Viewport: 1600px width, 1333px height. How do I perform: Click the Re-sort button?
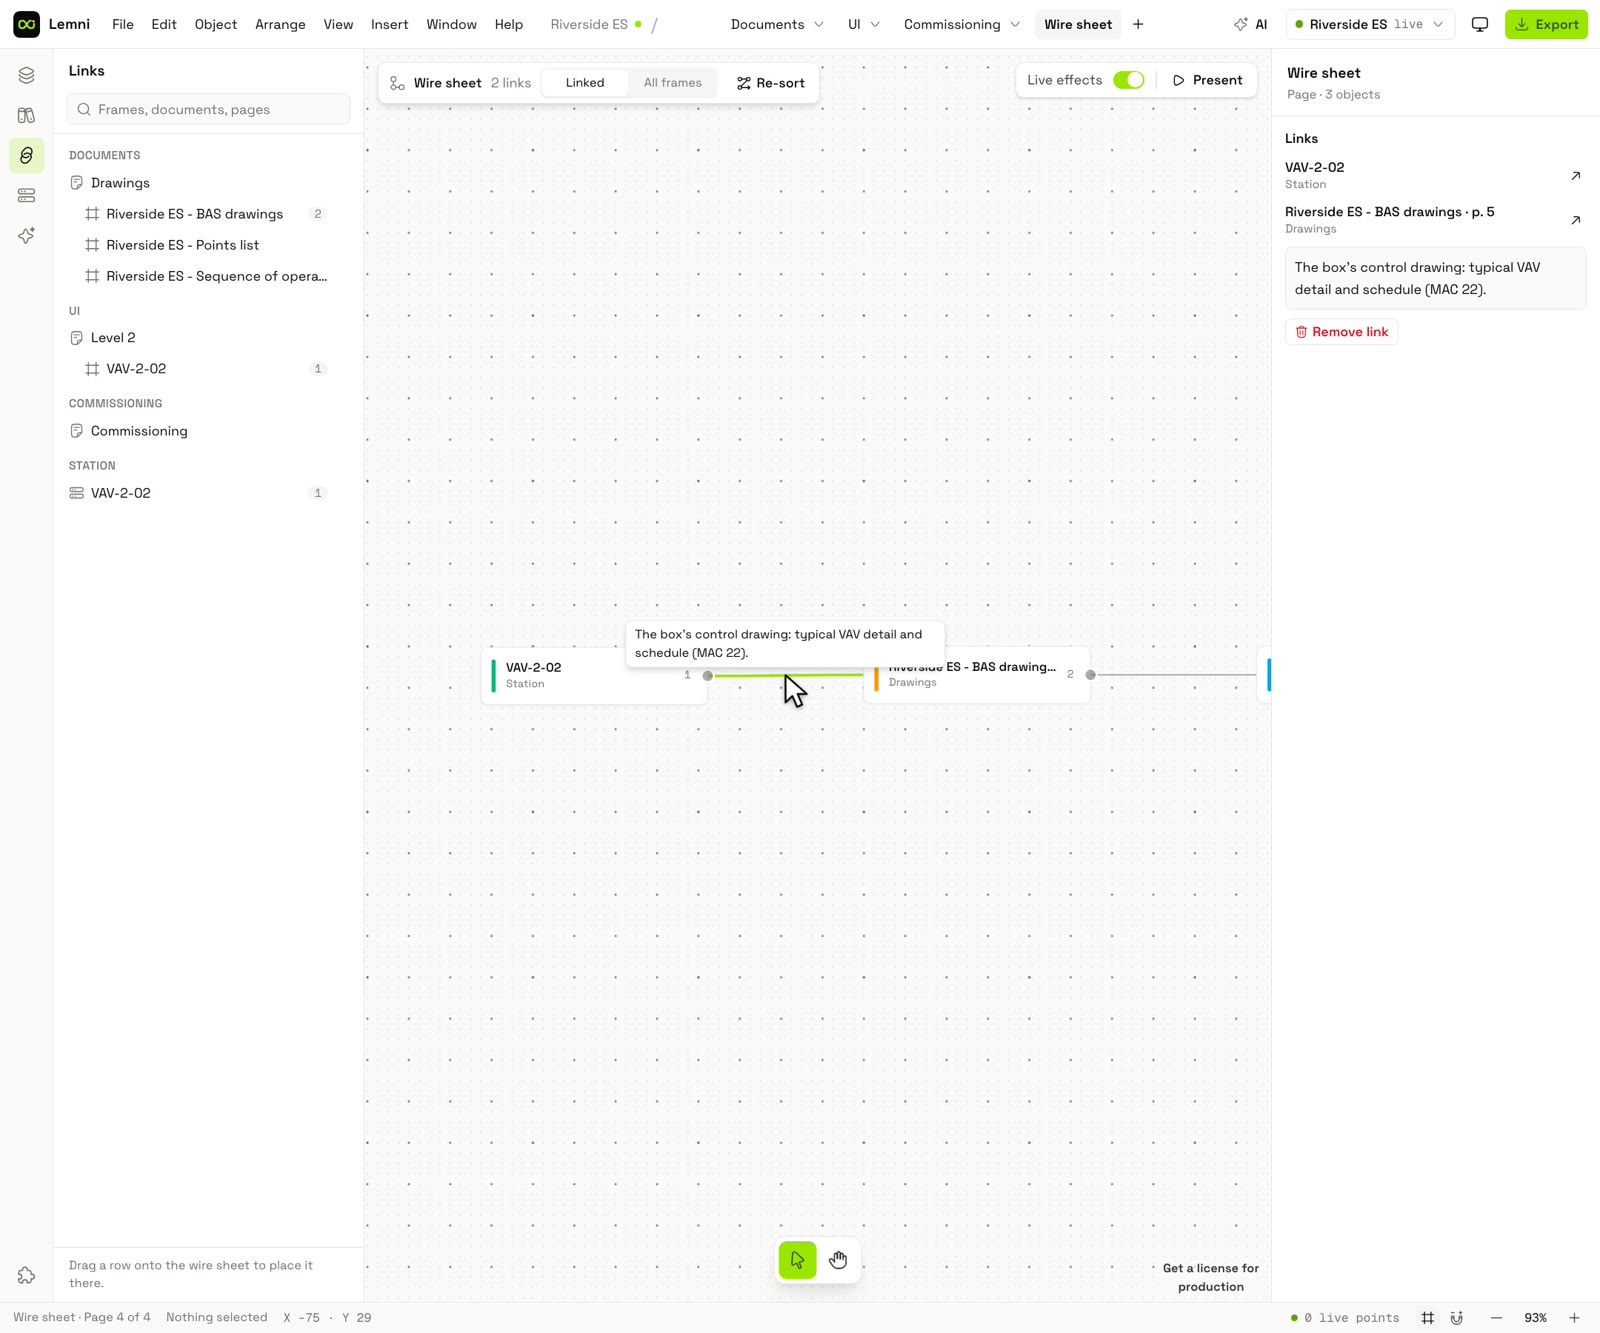770,83
